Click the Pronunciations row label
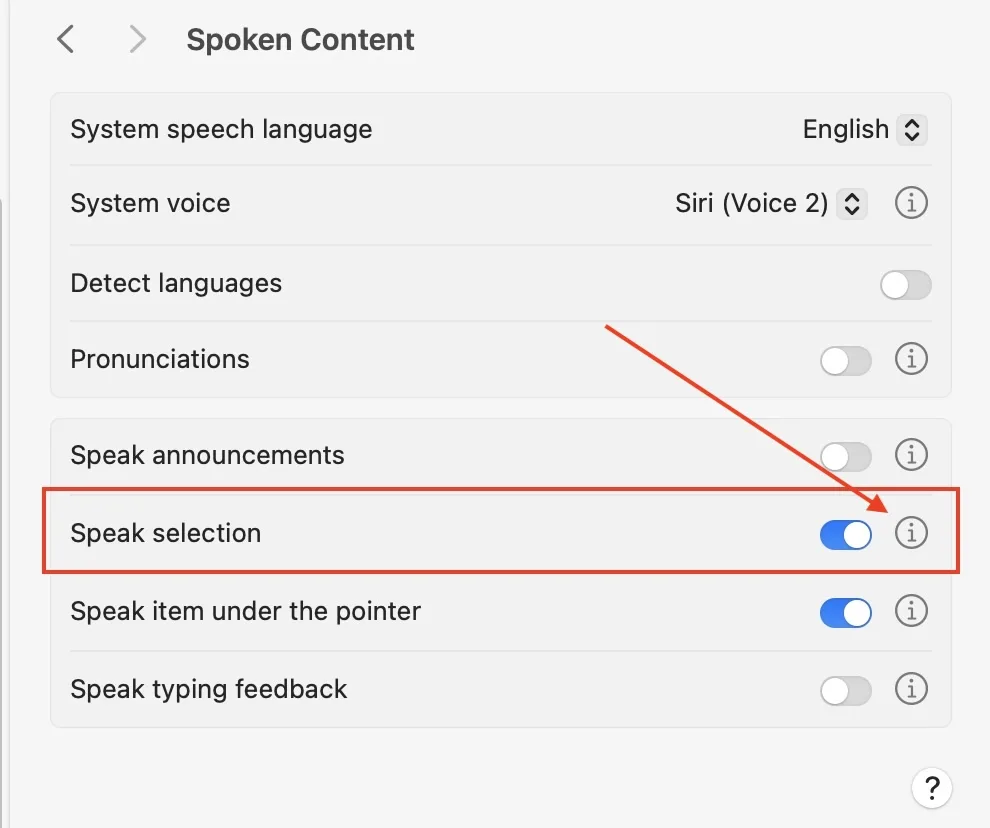Image resolution: width=990 pixels, height=828 pixels. (x=159, y=359)
